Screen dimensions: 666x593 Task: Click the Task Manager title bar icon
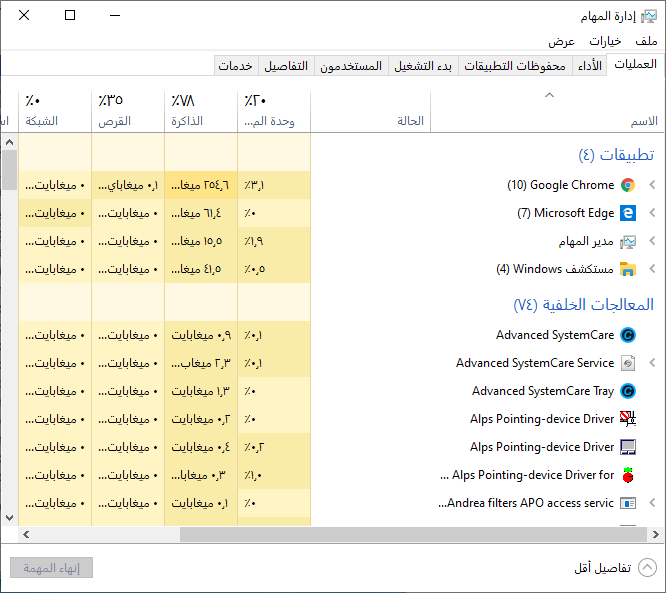point(649,17)
